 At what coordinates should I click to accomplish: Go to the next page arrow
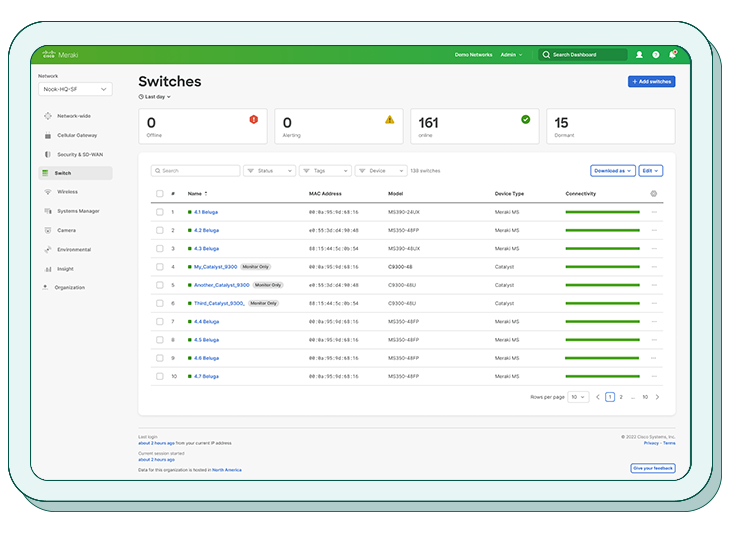(657, 397)
